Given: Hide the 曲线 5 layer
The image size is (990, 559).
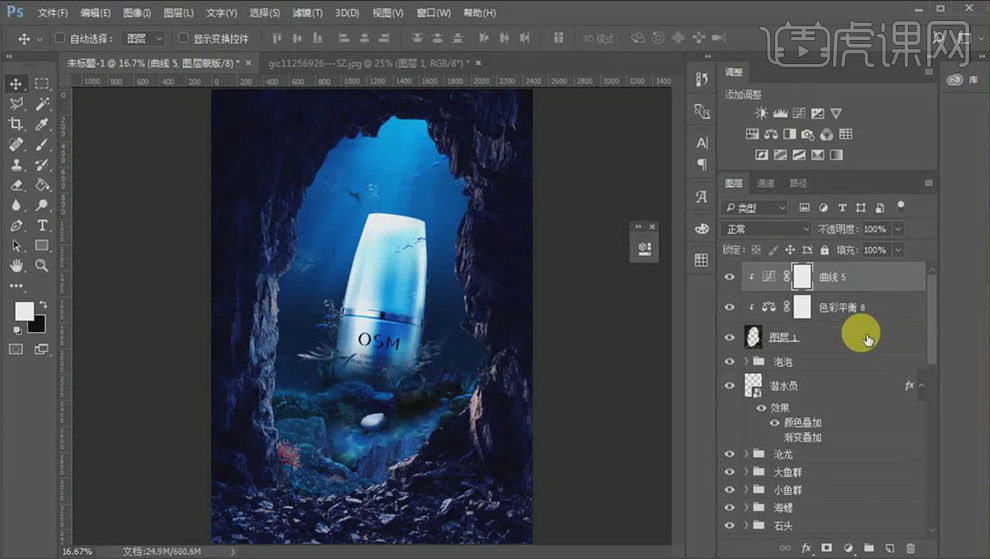Looking at the screenshot, I should (729, 277).
